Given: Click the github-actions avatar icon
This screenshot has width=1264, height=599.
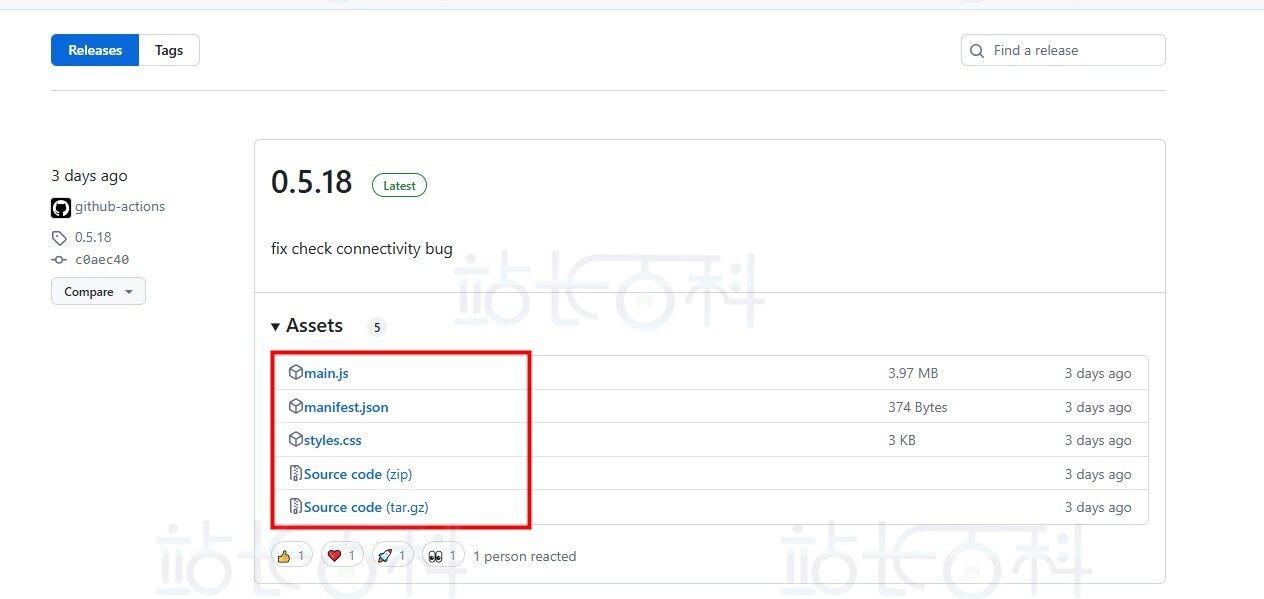Looking at the screenshot, I should click(60, 208).
